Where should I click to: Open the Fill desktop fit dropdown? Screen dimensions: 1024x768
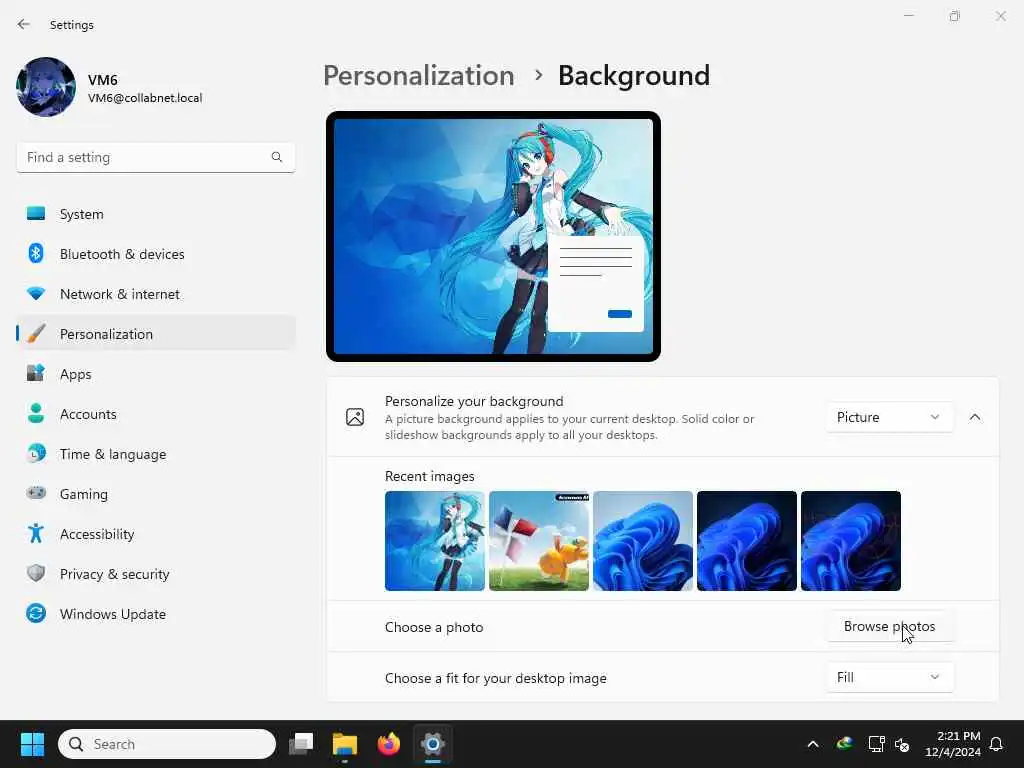889,677
